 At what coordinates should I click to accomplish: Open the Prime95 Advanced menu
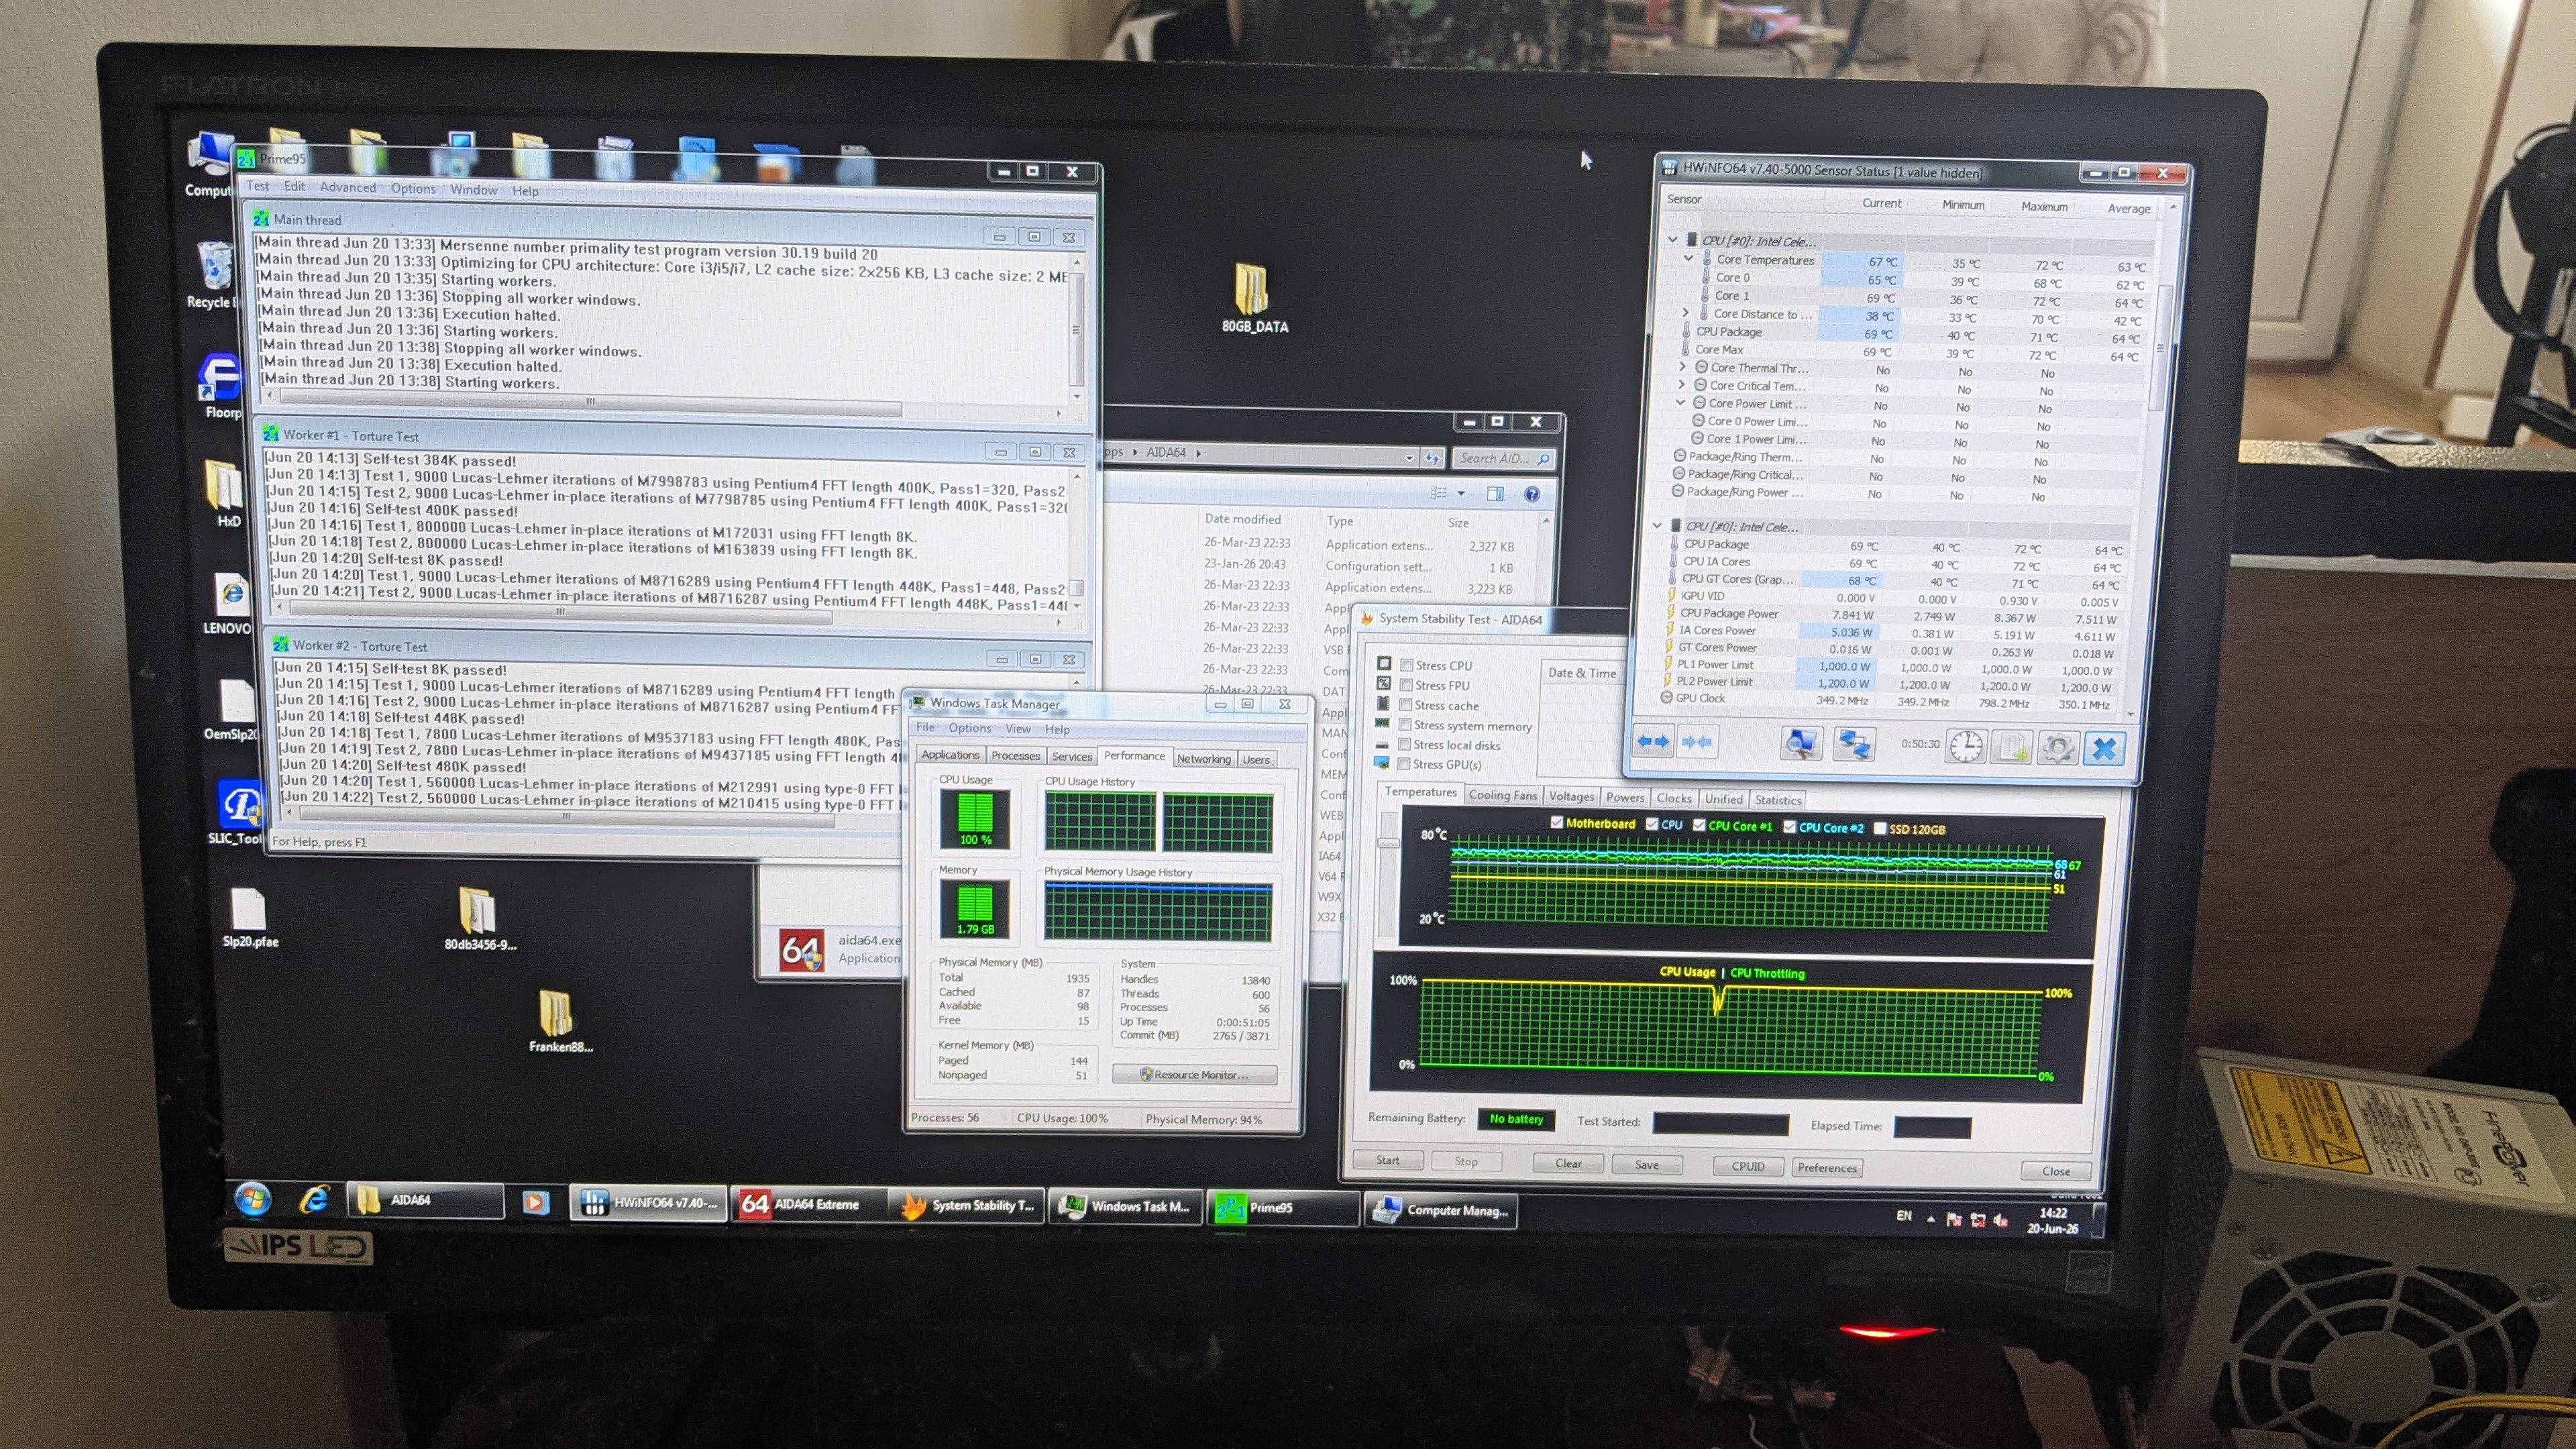coord(348,187)
